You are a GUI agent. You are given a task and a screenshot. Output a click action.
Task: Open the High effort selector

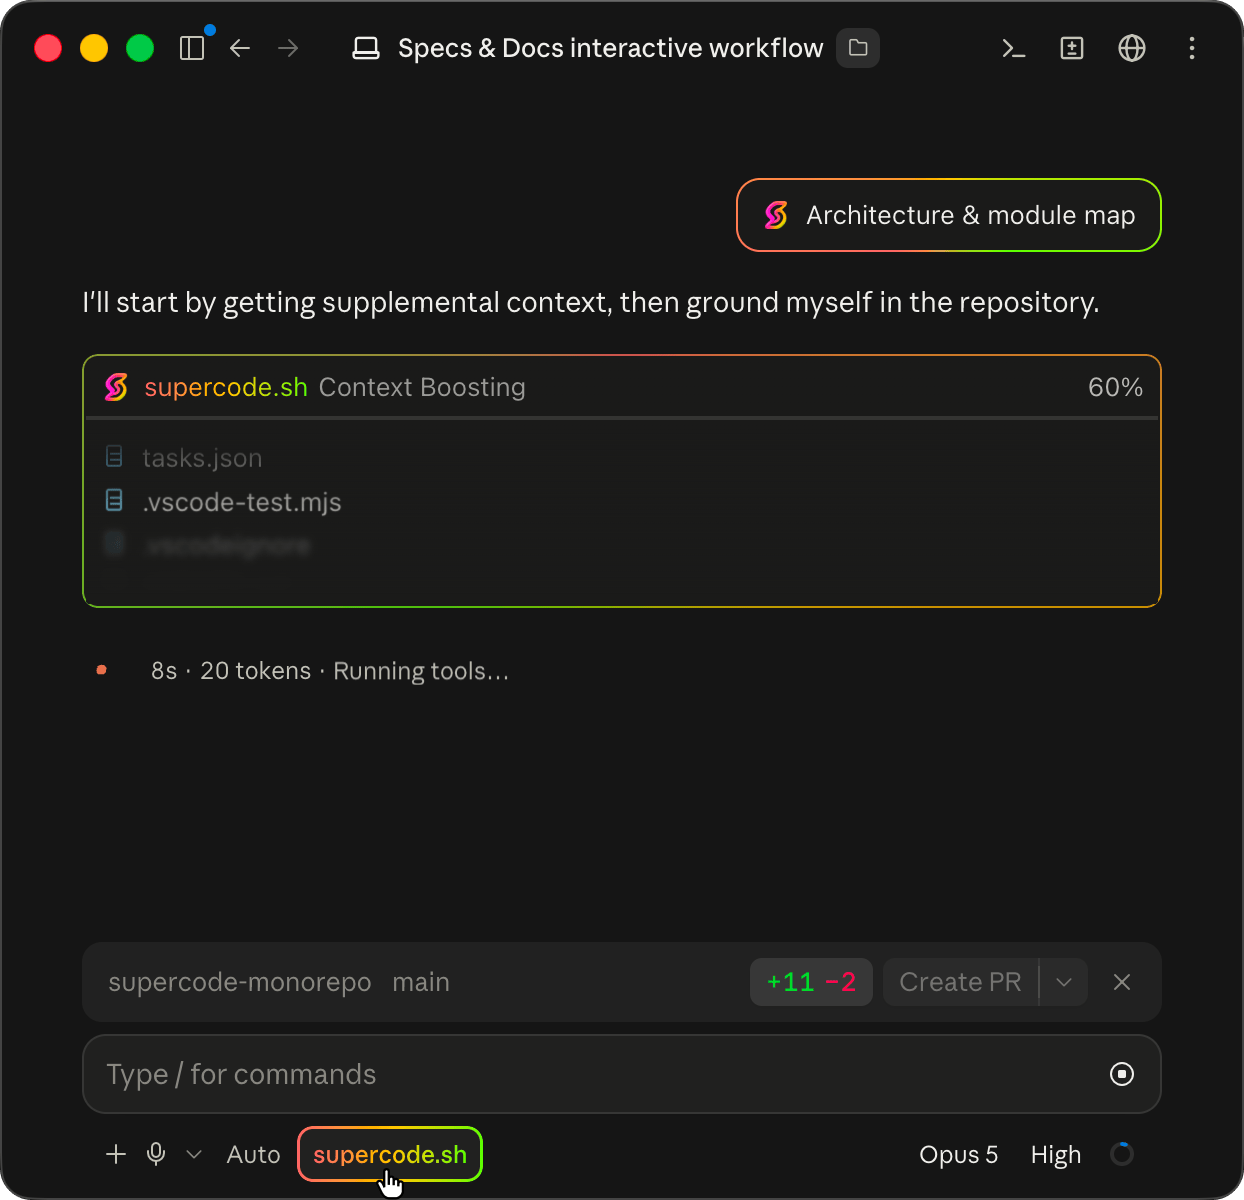1056,1154
